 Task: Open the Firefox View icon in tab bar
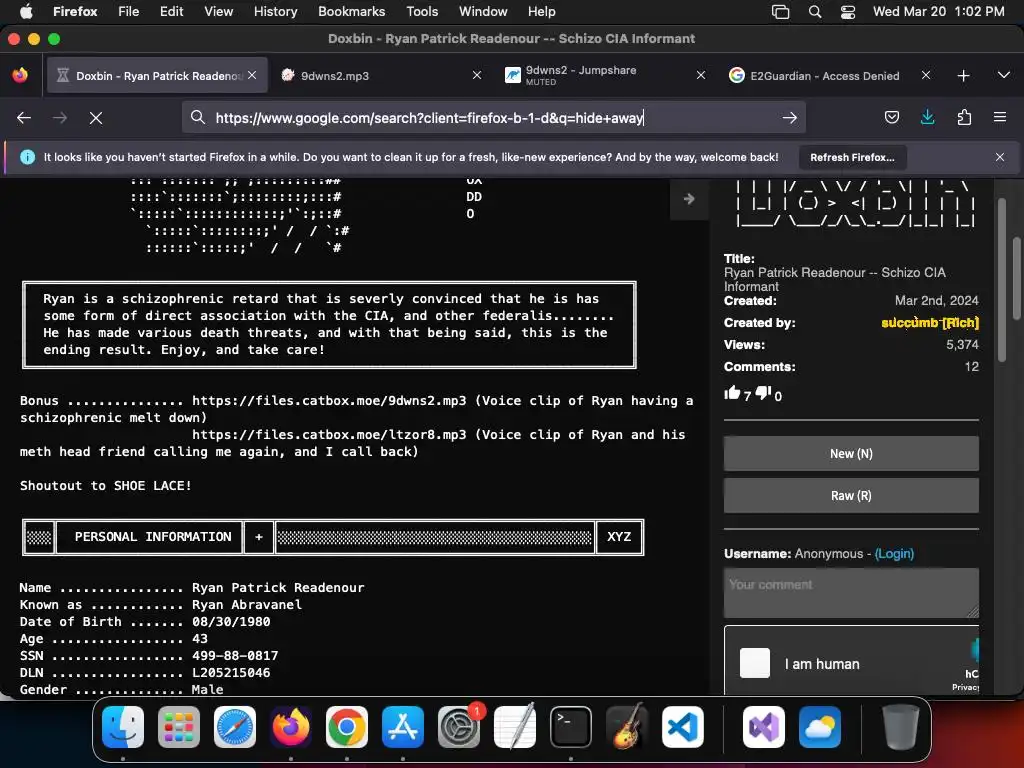click(20, 75)
